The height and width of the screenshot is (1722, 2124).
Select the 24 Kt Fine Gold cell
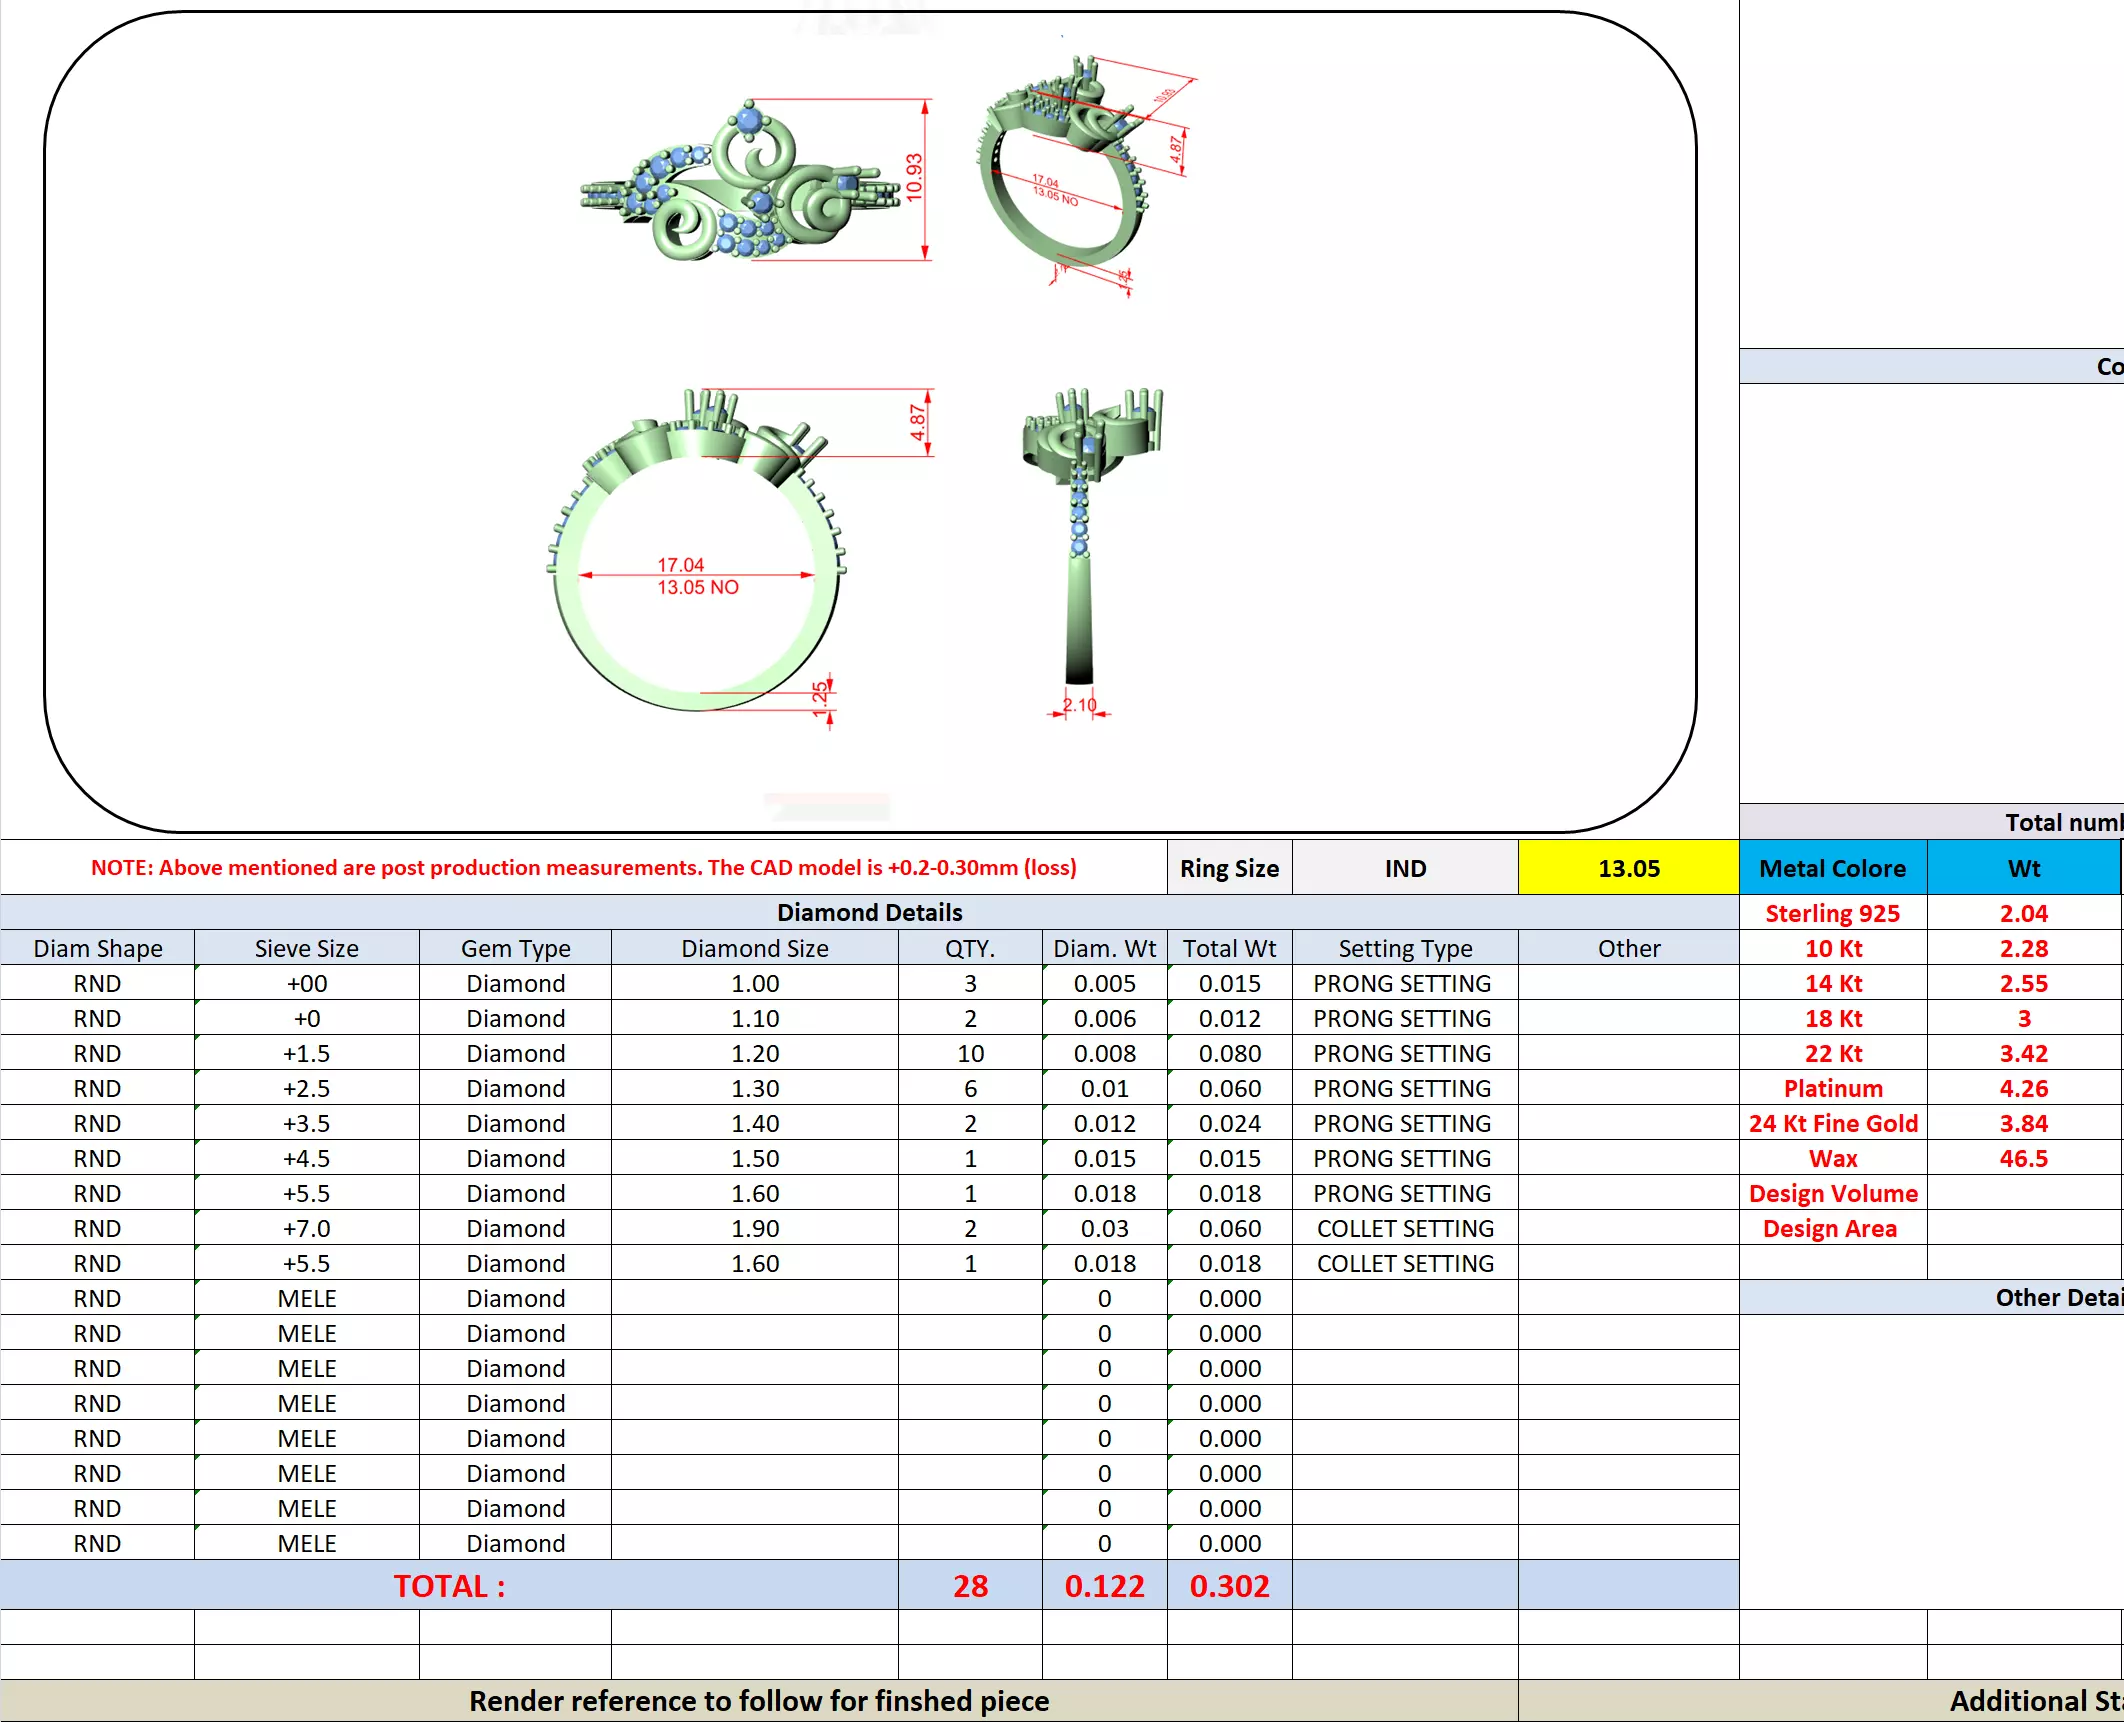pos(1832,1123)
